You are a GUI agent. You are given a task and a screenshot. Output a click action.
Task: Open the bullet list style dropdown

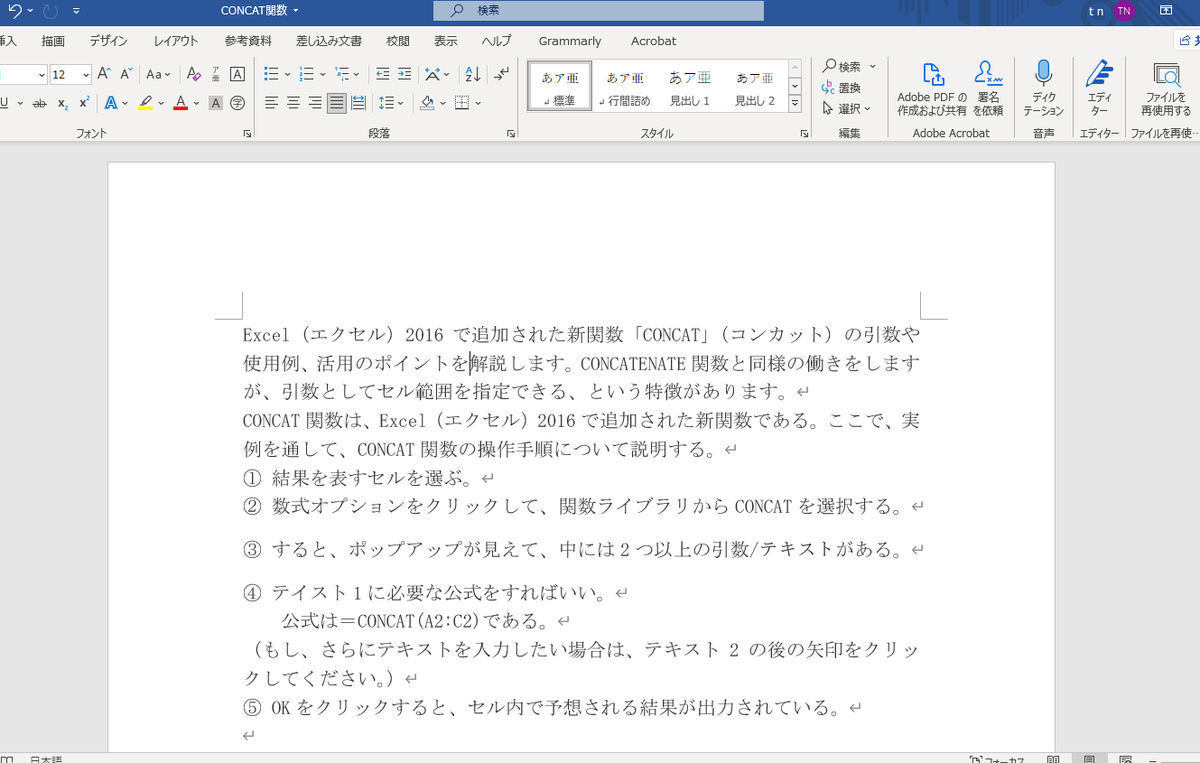pos(288,74)
